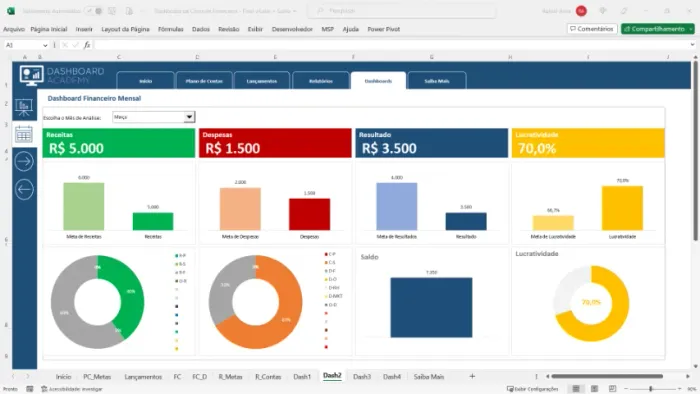Click the Dashboard Academy logo

[62, 75]
